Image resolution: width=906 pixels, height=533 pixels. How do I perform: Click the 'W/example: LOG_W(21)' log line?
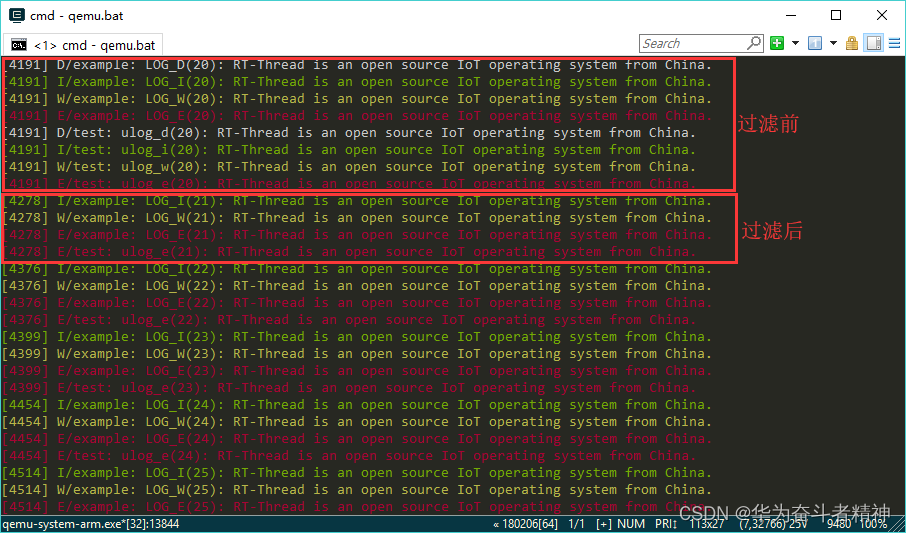pyautogui.click(x=357, y=217)
